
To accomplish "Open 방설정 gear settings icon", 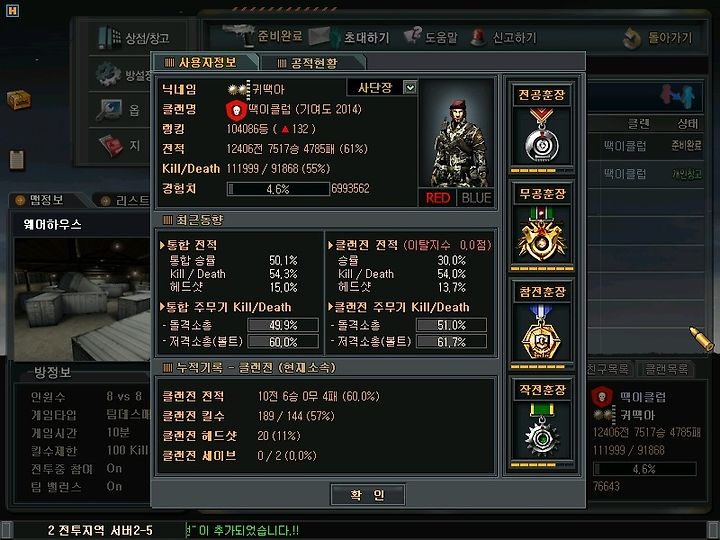I will pyautogui.click(x=108, y=74).
